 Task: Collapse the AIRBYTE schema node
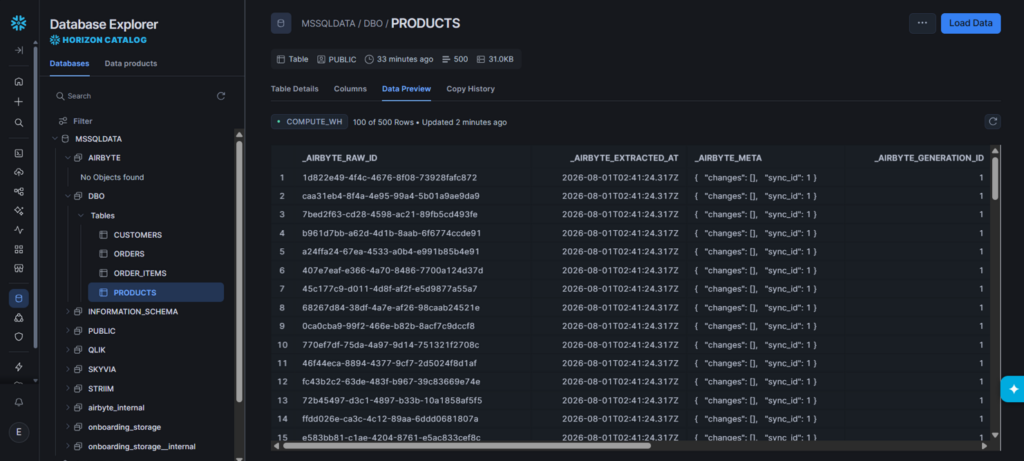67,158
